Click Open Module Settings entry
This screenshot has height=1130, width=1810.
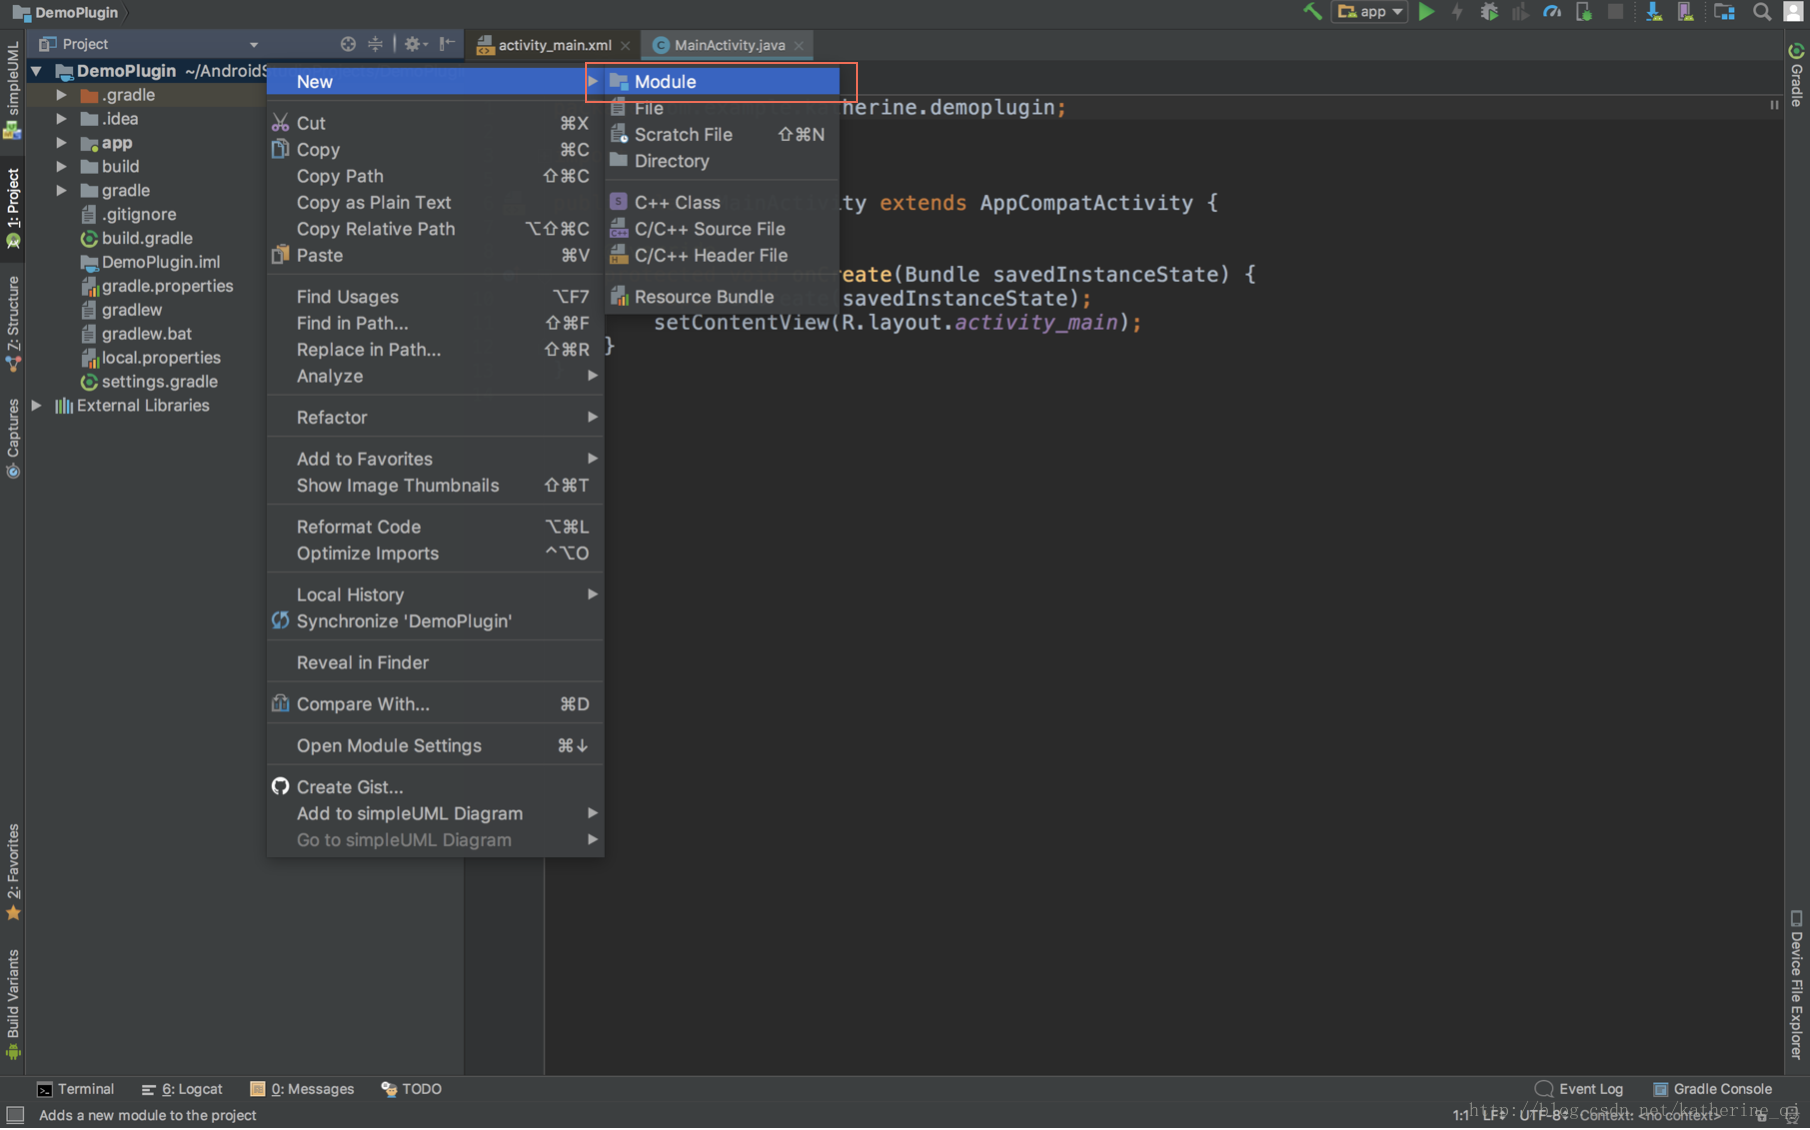435,746
